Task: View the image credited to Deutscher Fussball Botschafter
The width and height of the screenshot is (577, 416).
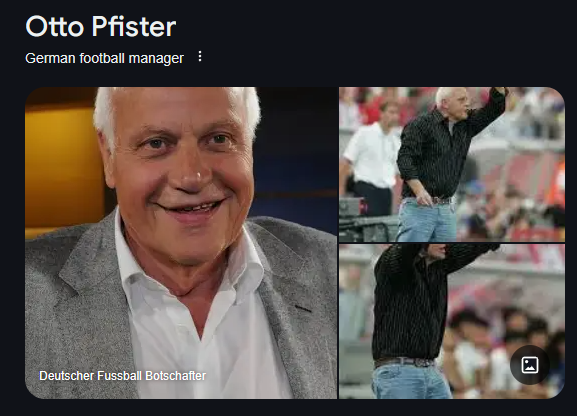Action: point(181,243)
